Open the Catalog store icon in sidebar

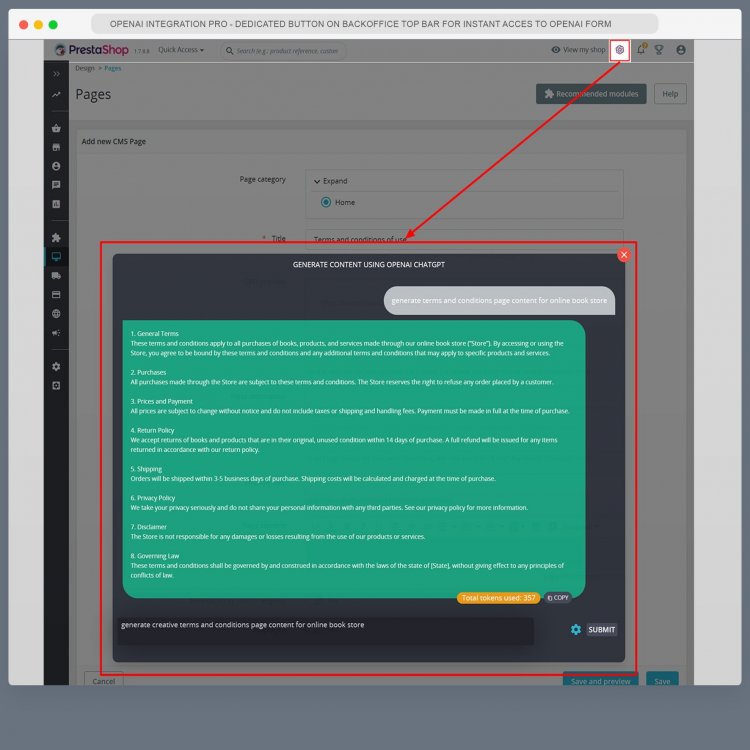pyautogui.click(x=56, y=147)
